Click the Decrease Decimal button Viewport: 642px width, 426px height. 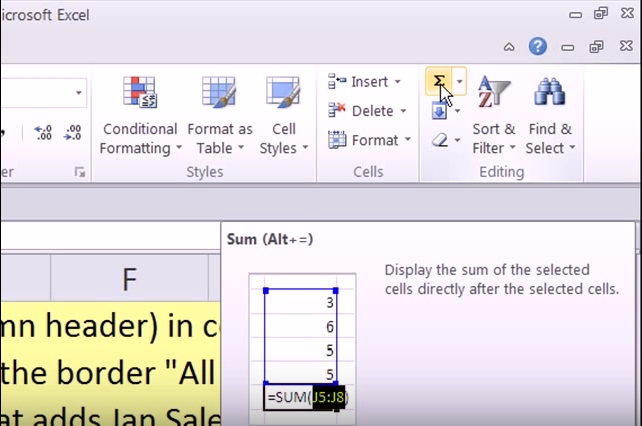[x=72, y=133]
